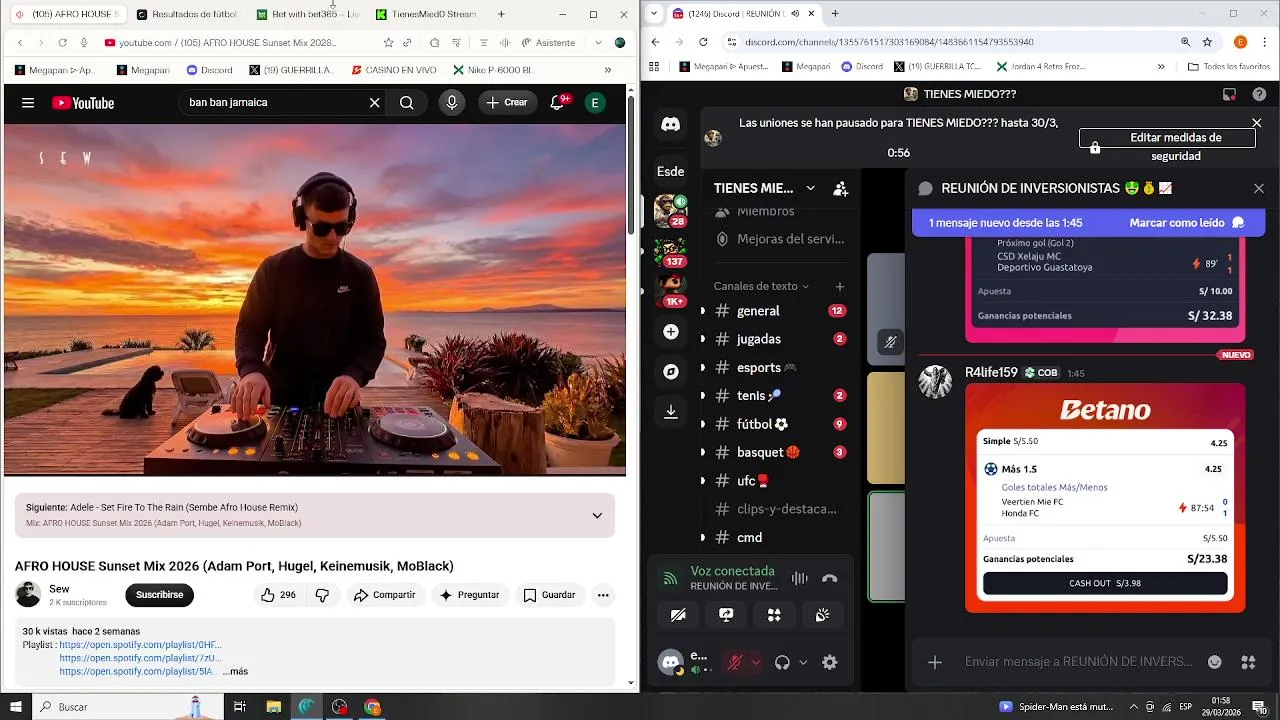Open the Discord window tab search dropdown
Image resolution: width=1280 pixels, height=720 pixels.
(653, 13)
